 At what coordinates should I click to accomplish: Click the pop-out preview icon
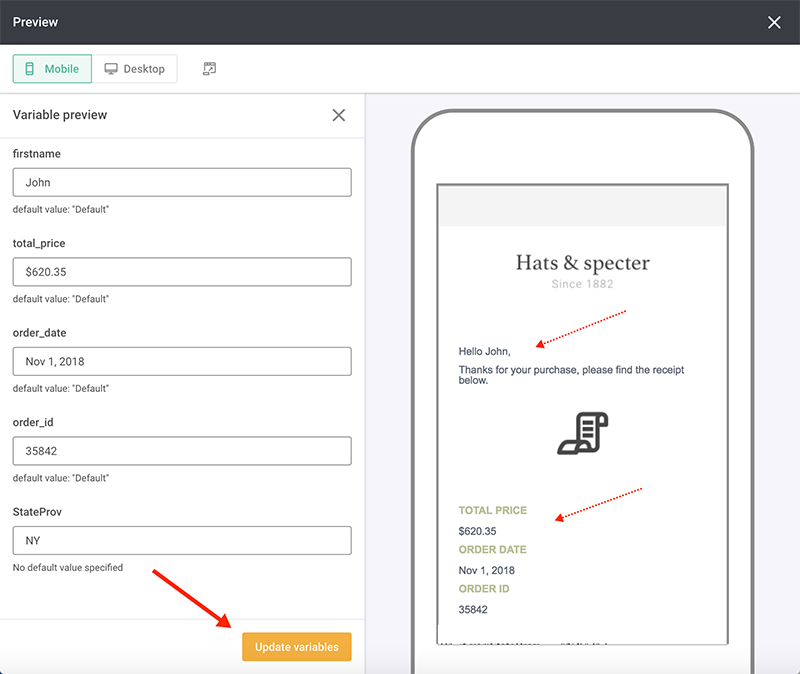tap(209, 68)
